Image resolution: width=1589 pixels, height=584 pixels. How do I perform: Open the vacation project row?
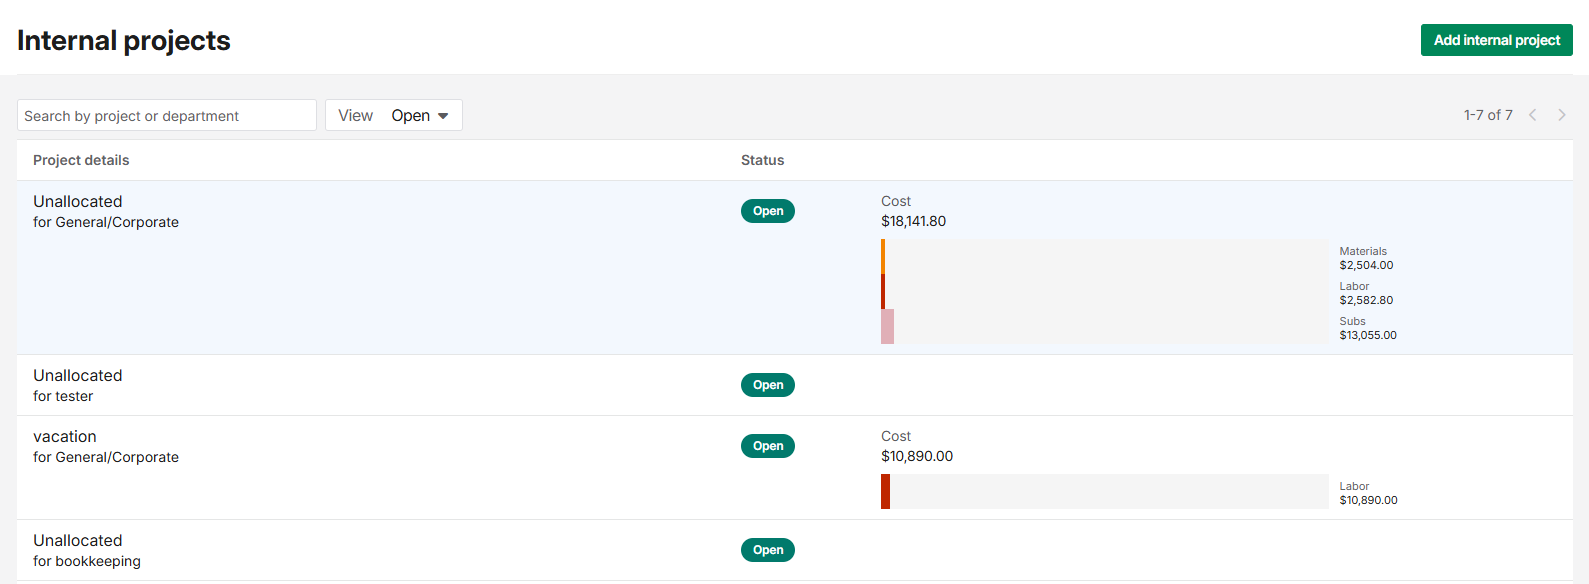[x=65, y=437]
